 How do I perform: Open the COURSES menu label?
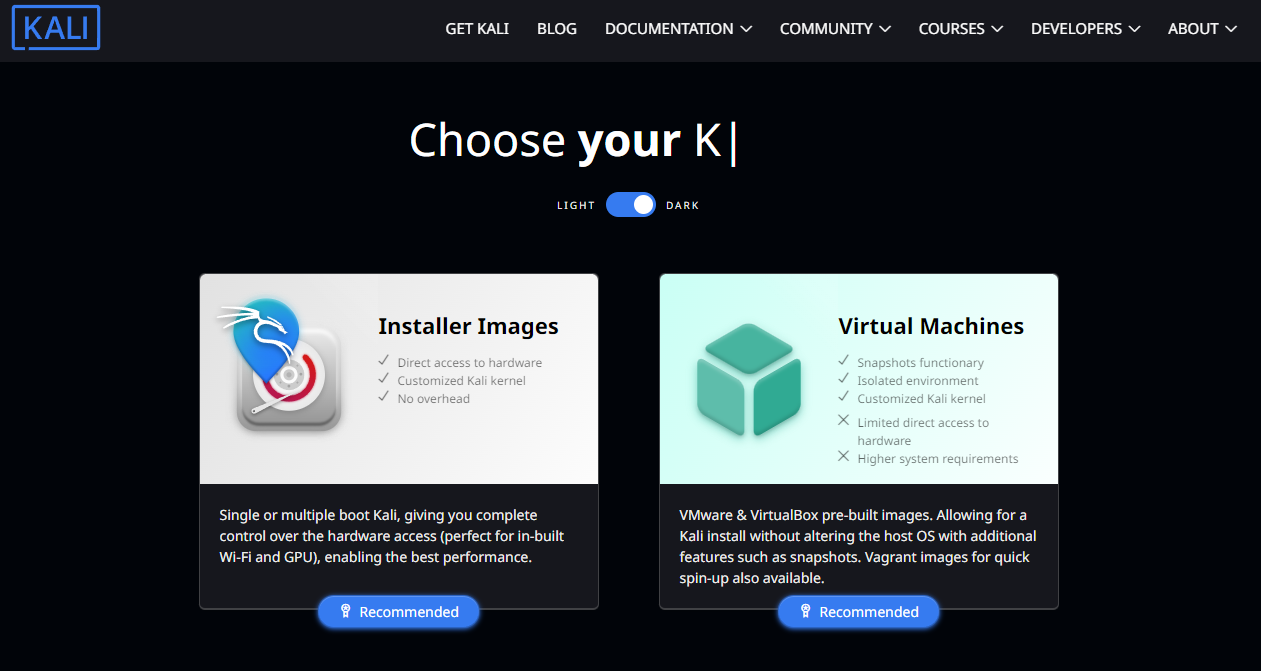click(x=952, y=29)
